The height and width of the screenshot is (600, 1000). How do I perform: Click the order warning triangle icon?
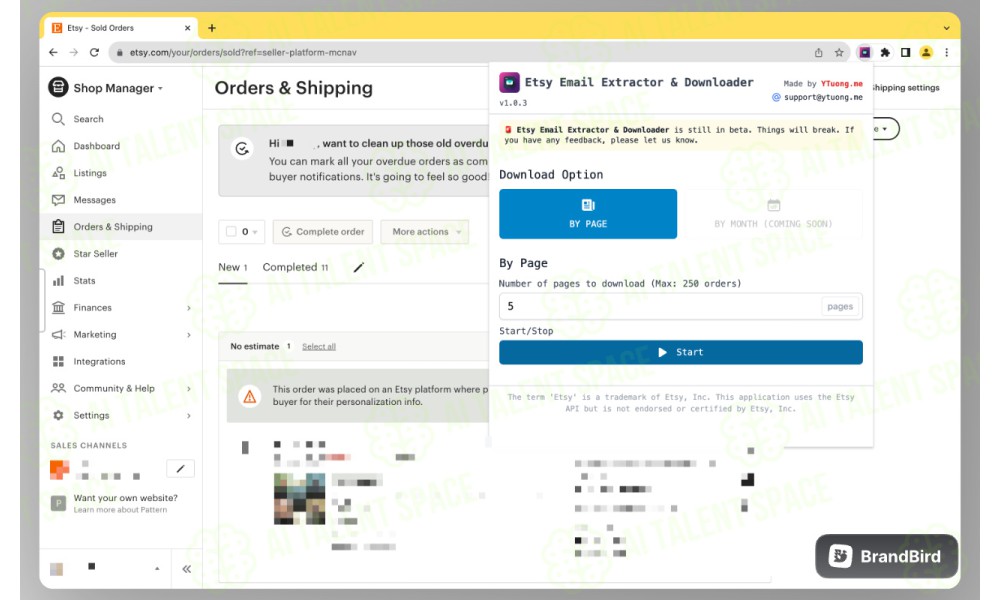click(250, 397)
